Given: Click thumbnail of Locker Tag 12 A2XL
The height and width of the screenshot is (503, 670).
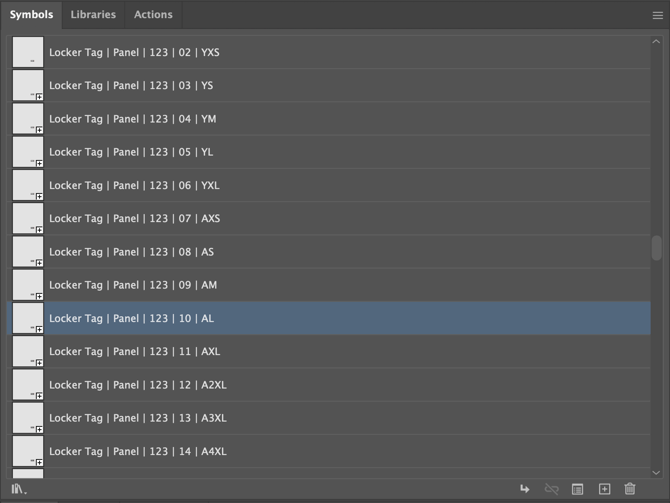Looking at the screenshot, I should click(28, 385).
